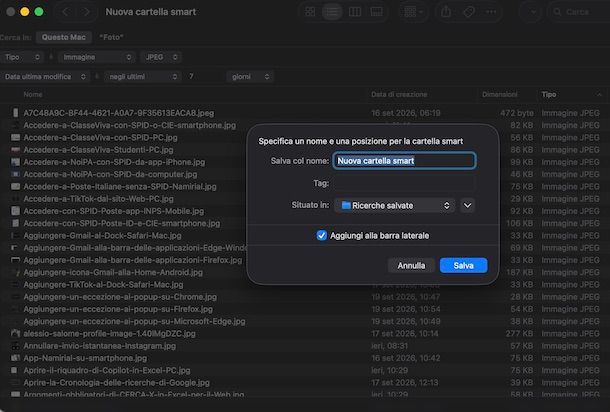Switch to icon view in toolbar
Image resolution: width=610 pixels, height=412 pixels.
coord(310,12)
